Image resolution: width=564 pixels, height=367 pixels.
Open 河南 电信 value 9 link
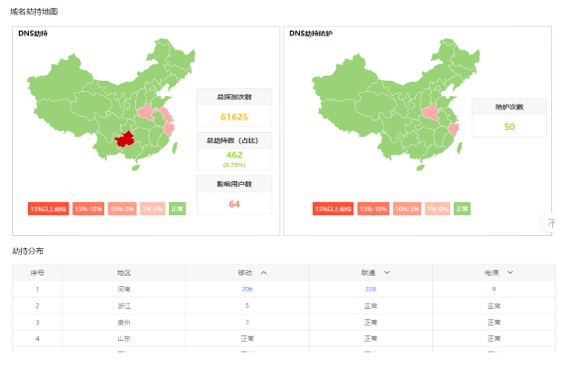point(494,289)
